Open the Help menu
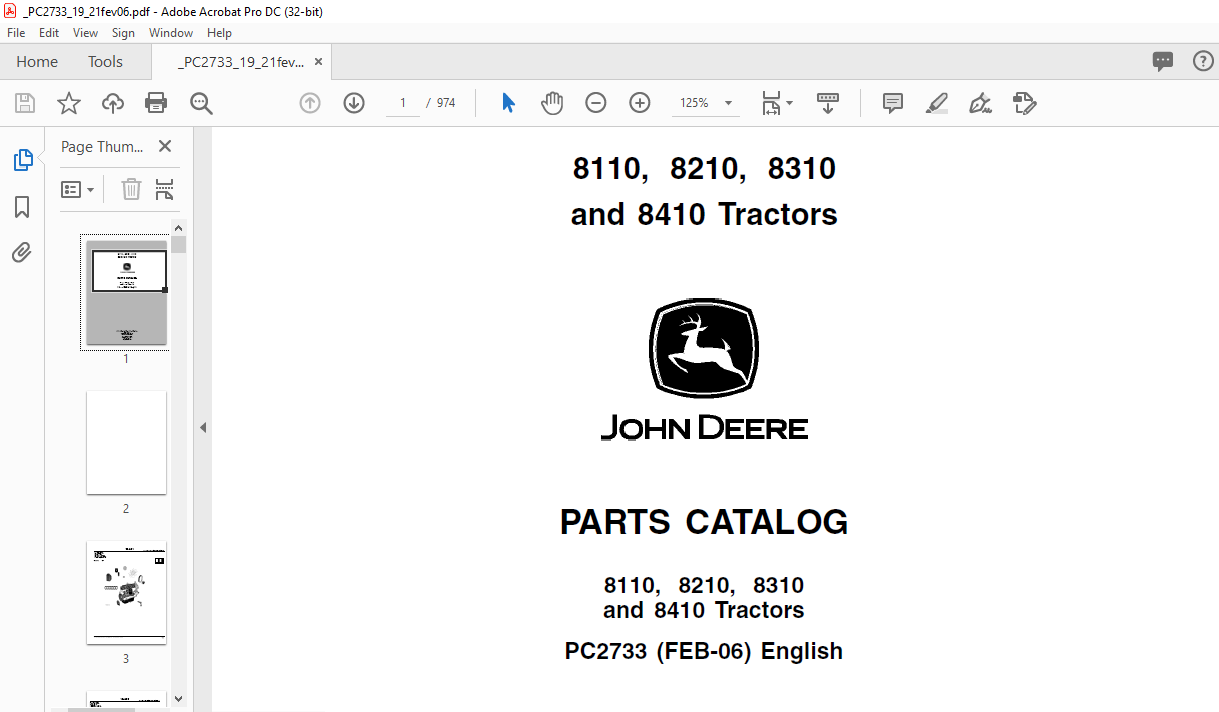Image resolution: width=1219 pixels, height=712 pixels. tap(219, 33)
